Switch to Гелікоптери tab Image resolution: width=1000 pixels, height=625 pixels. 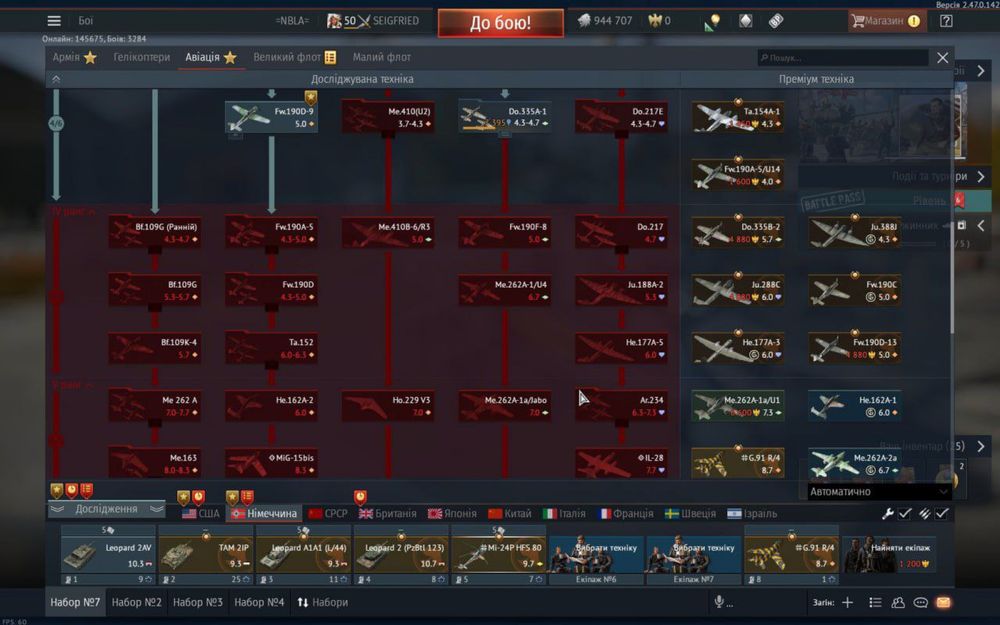142,57
